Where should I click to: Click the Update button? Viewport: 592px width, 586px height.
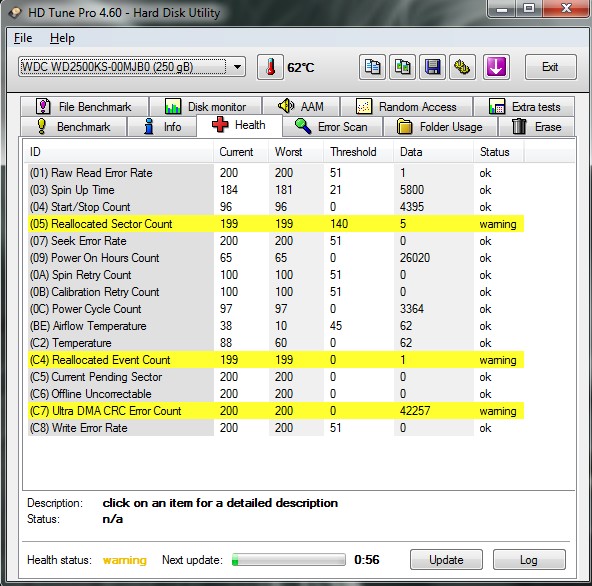pyautogui.click(x=446, y=560)
